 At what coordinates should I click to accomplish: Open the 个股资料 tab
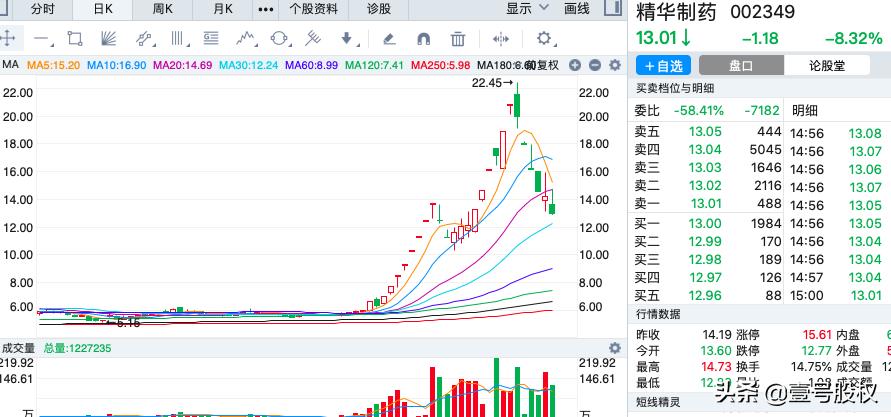pyautogui.click(x=314, y=9)
